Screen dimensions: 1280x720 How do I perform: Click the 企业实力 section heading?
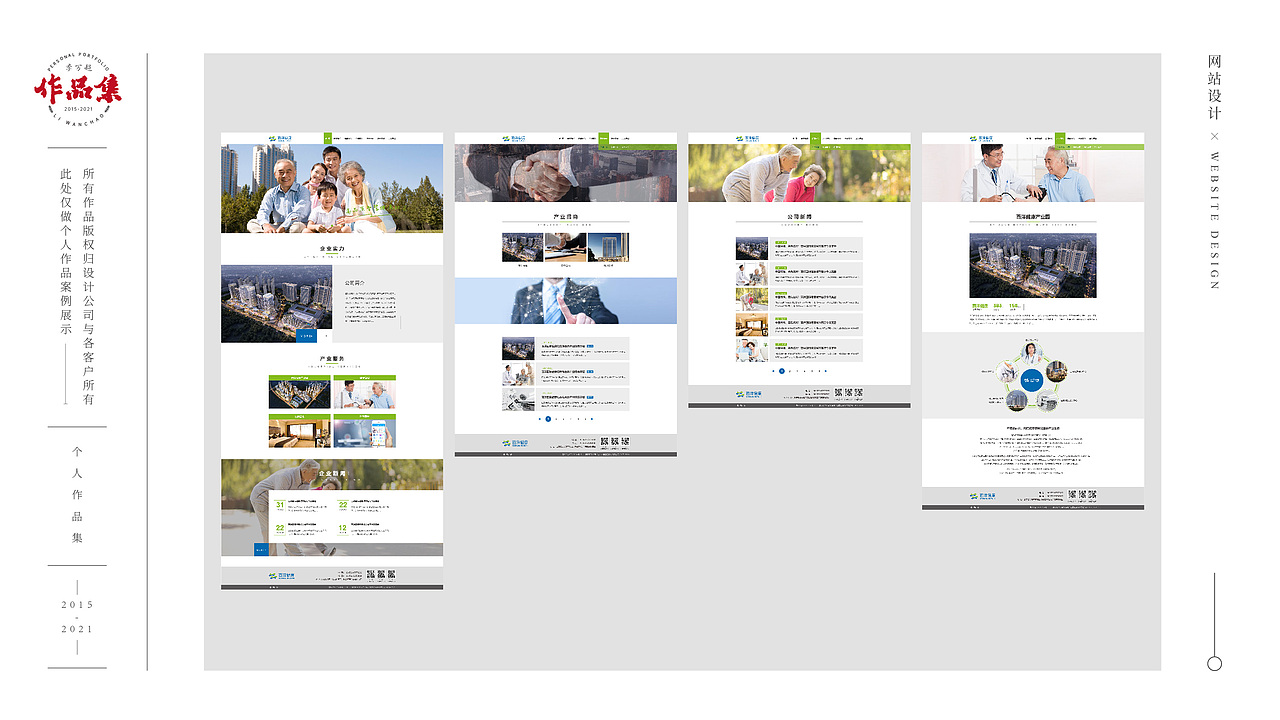click(332, 248)
